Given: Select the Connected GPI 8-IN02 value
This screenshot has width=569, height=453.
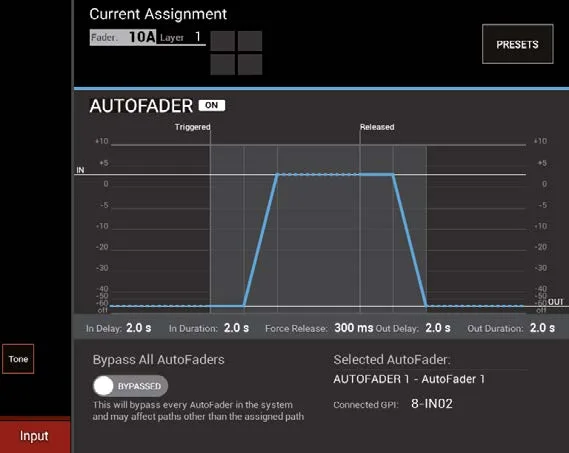Looking at the screenshot, I should 431,404.
